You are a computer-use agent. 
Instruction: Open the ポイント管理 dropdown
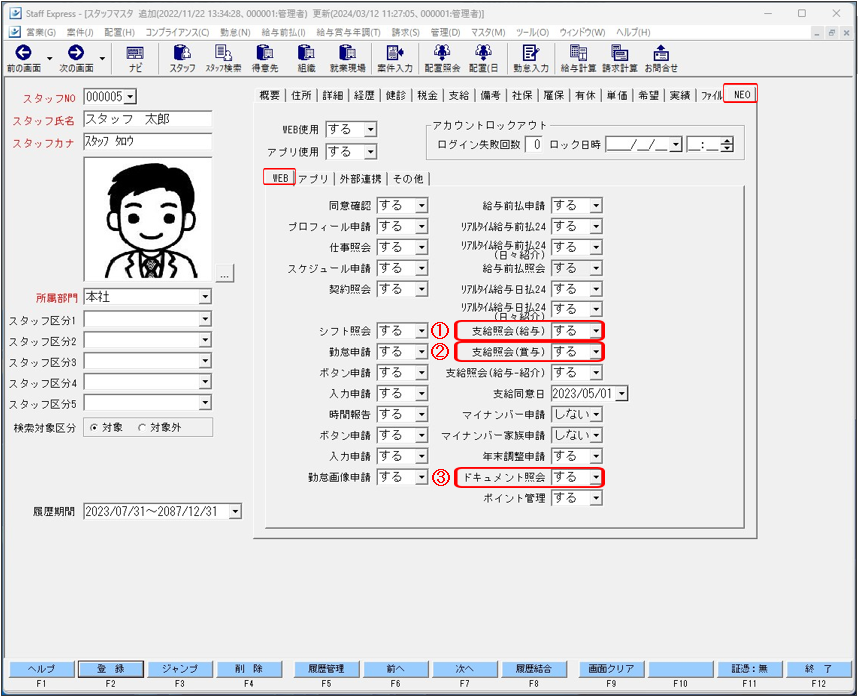click(596, 498)
